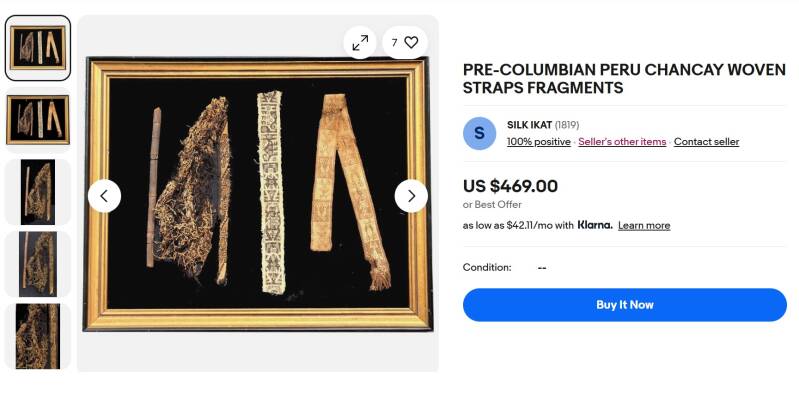
Task: Open Klarna's "Learn more" link
Action: [644, 226]
